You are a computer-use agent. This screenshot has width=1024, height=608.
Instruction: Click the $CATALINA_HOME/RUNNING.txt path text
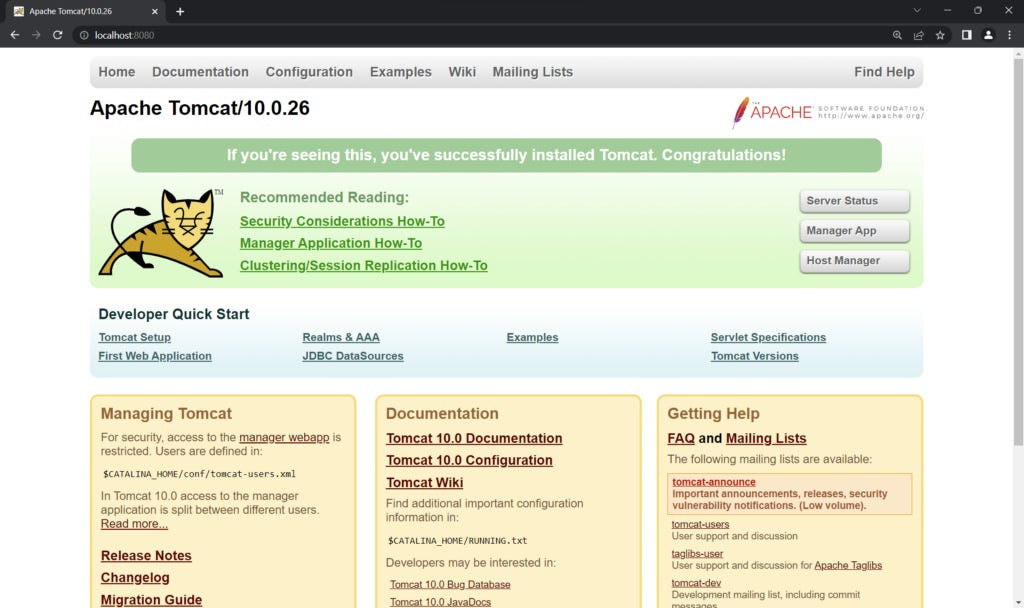tap(457, 541)
